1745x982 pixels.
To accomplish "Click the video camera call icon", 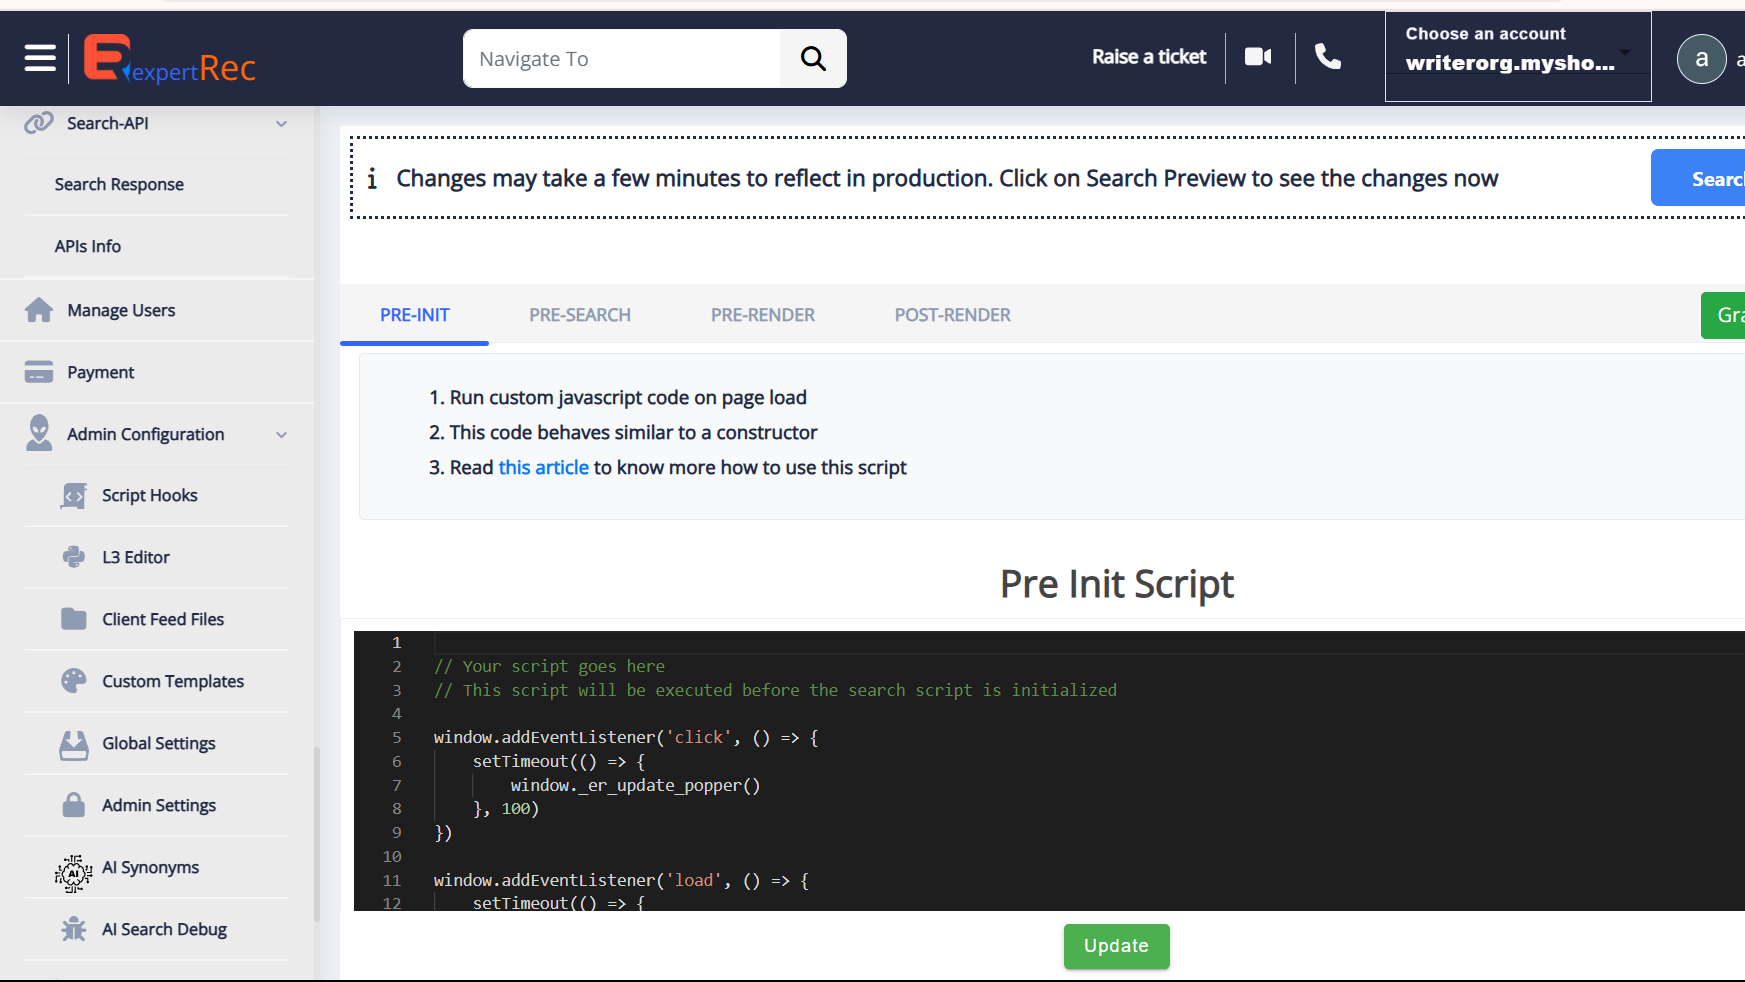I will tap(1258, 57).
